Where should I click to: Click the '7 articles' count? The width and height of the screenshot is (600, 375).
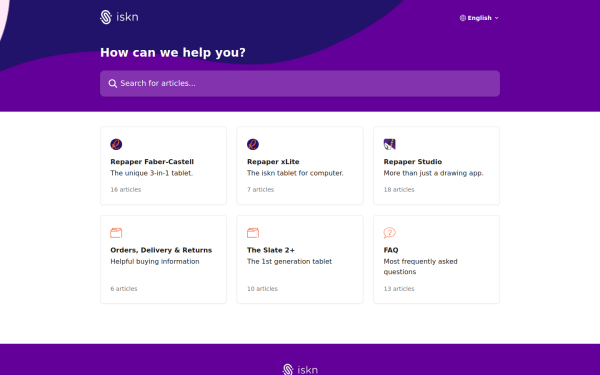pos(260,189)
